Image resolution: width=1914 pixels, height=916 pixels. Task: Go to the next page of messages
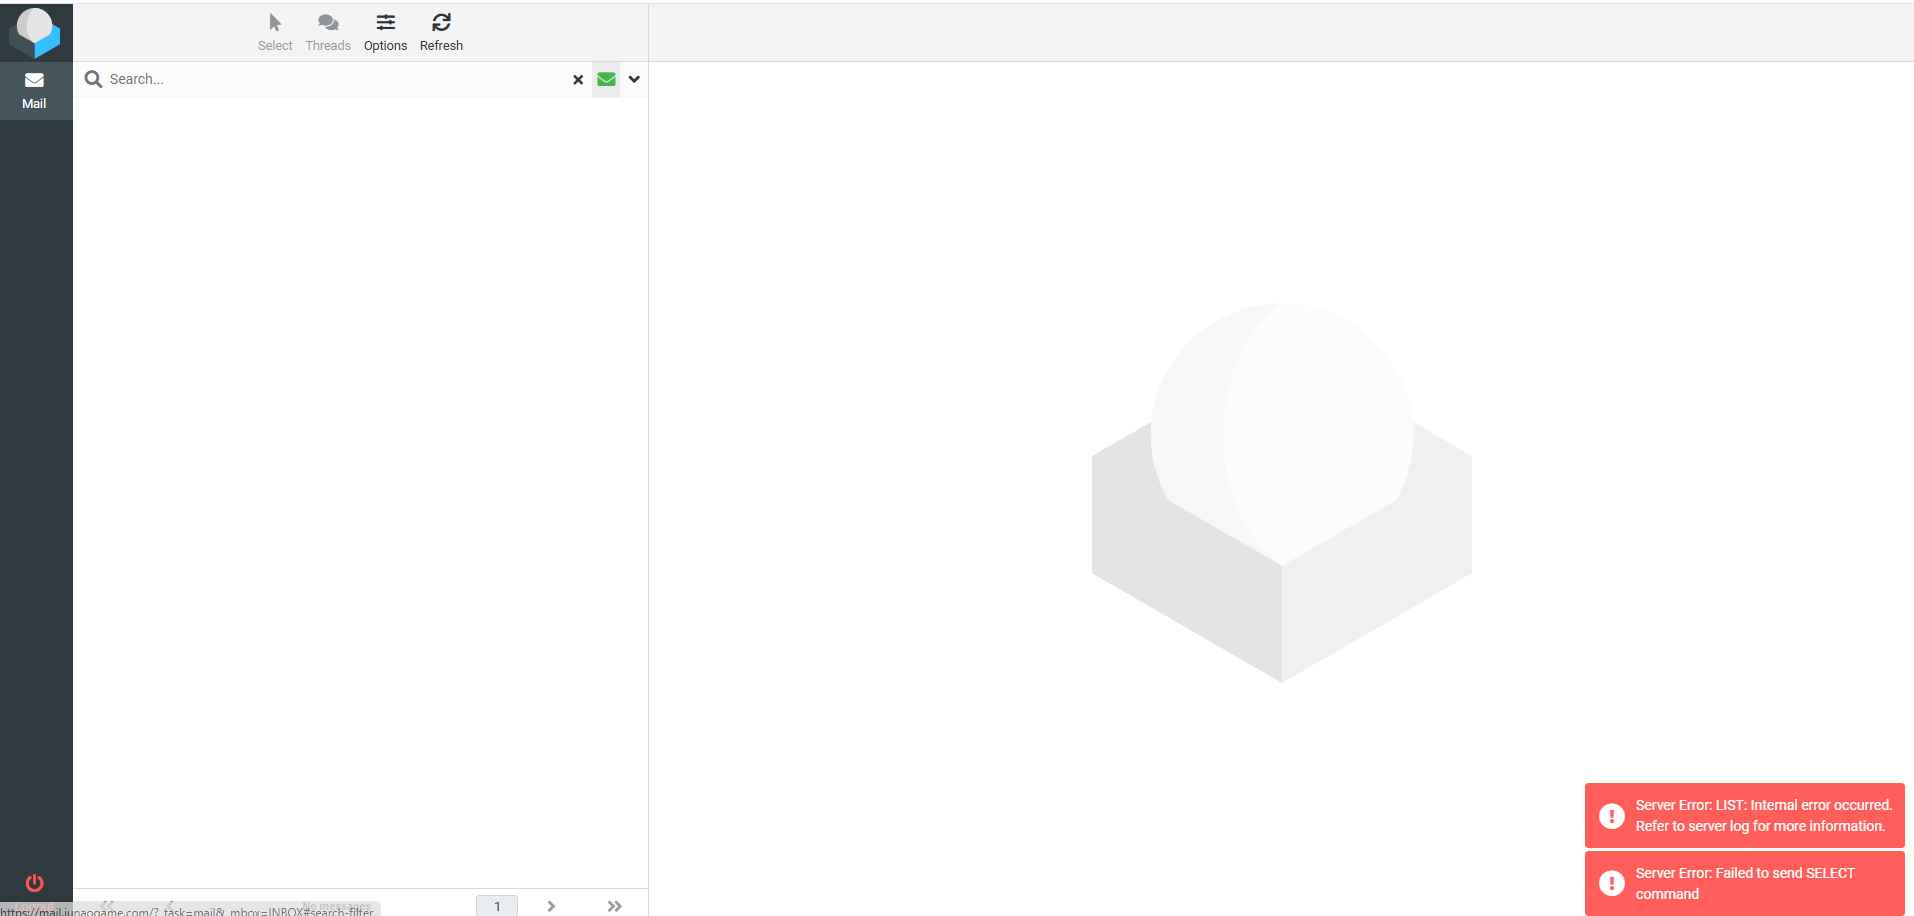point(551,906)
